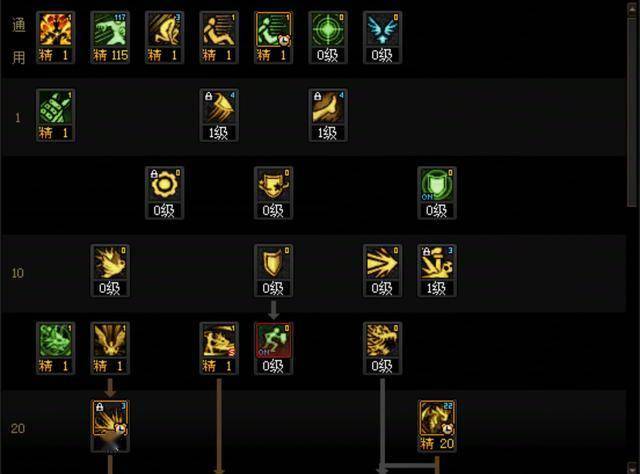Viewport: 640px width, 474px height.
Task: Toggle the red-bordered green runner ON skill
Action: [x=273, y=348]
